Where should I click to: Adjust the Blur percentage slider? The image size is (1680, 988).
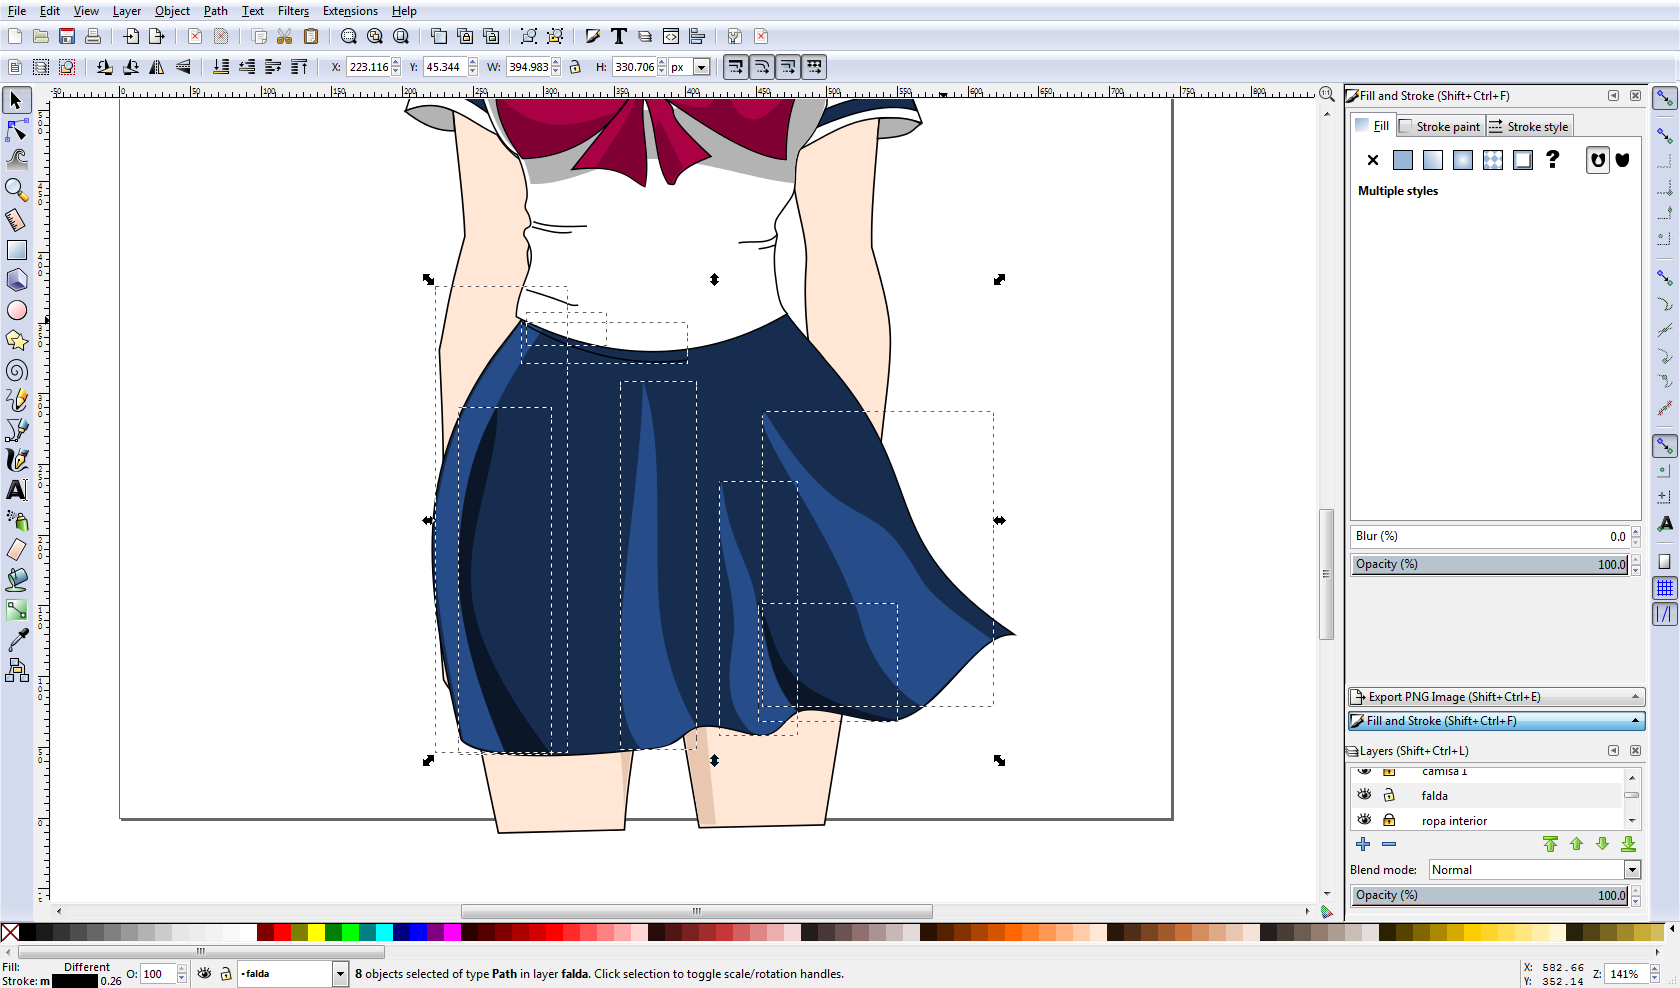click(1490, 536)
